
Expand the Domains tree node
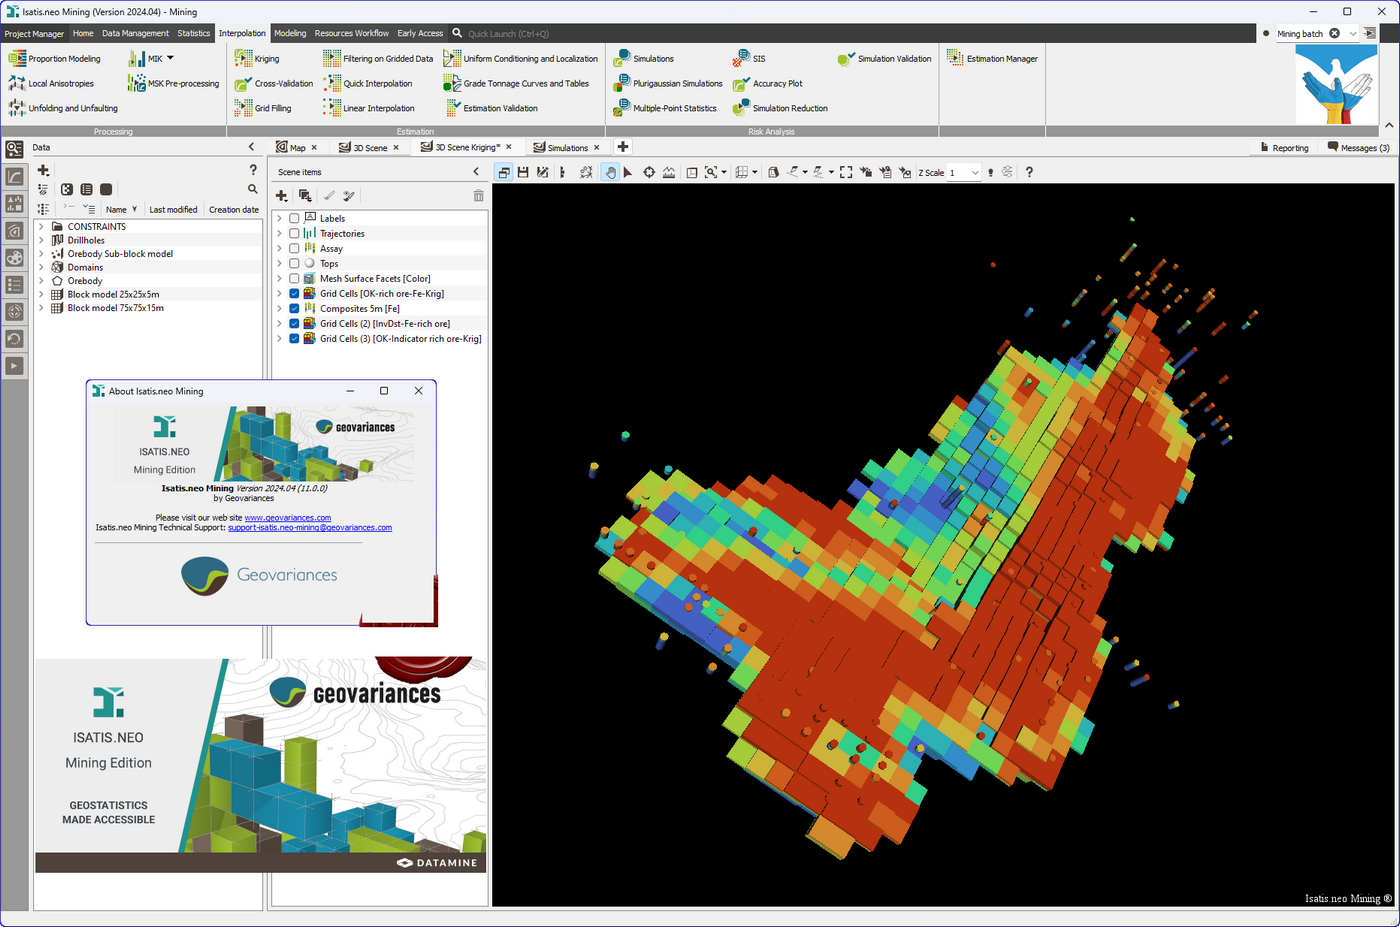point(41,267)
